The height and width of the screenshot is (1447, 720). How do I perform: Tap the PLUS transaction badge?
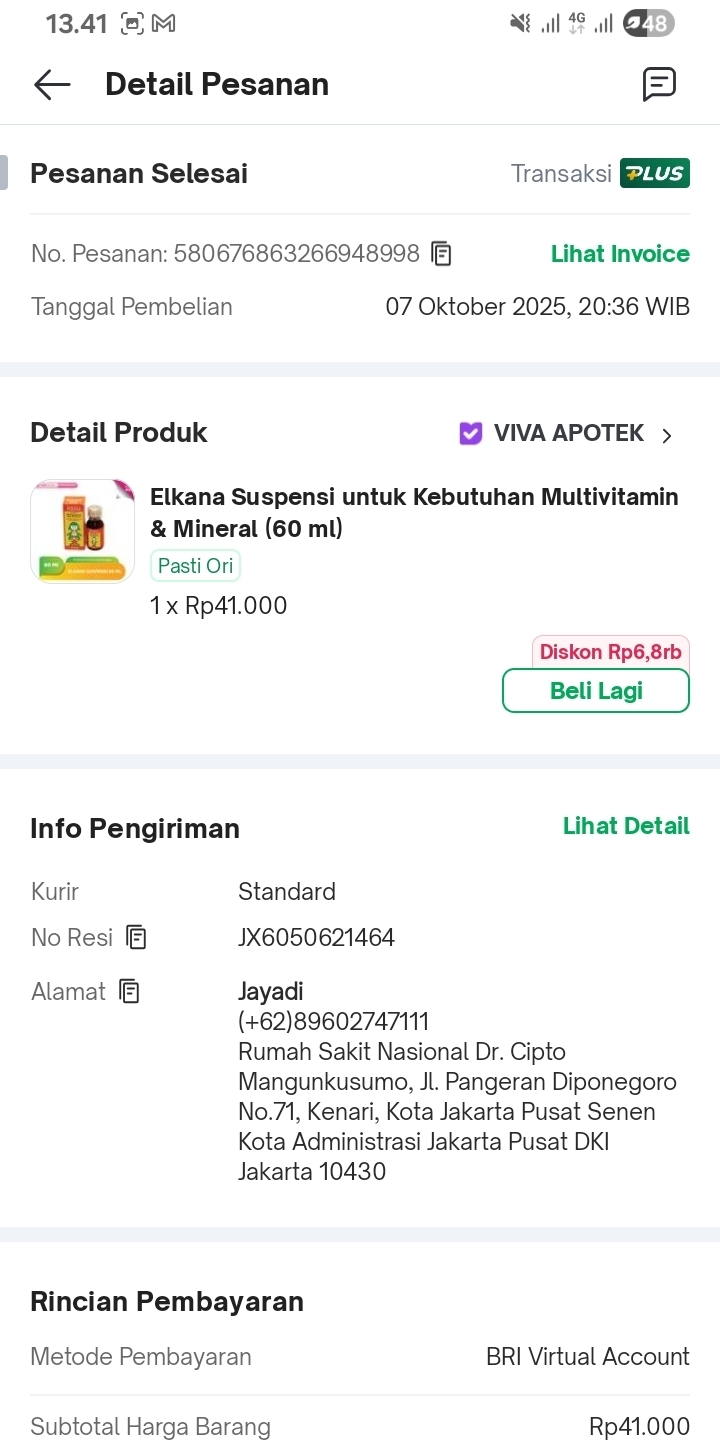(x=654, y=173)
